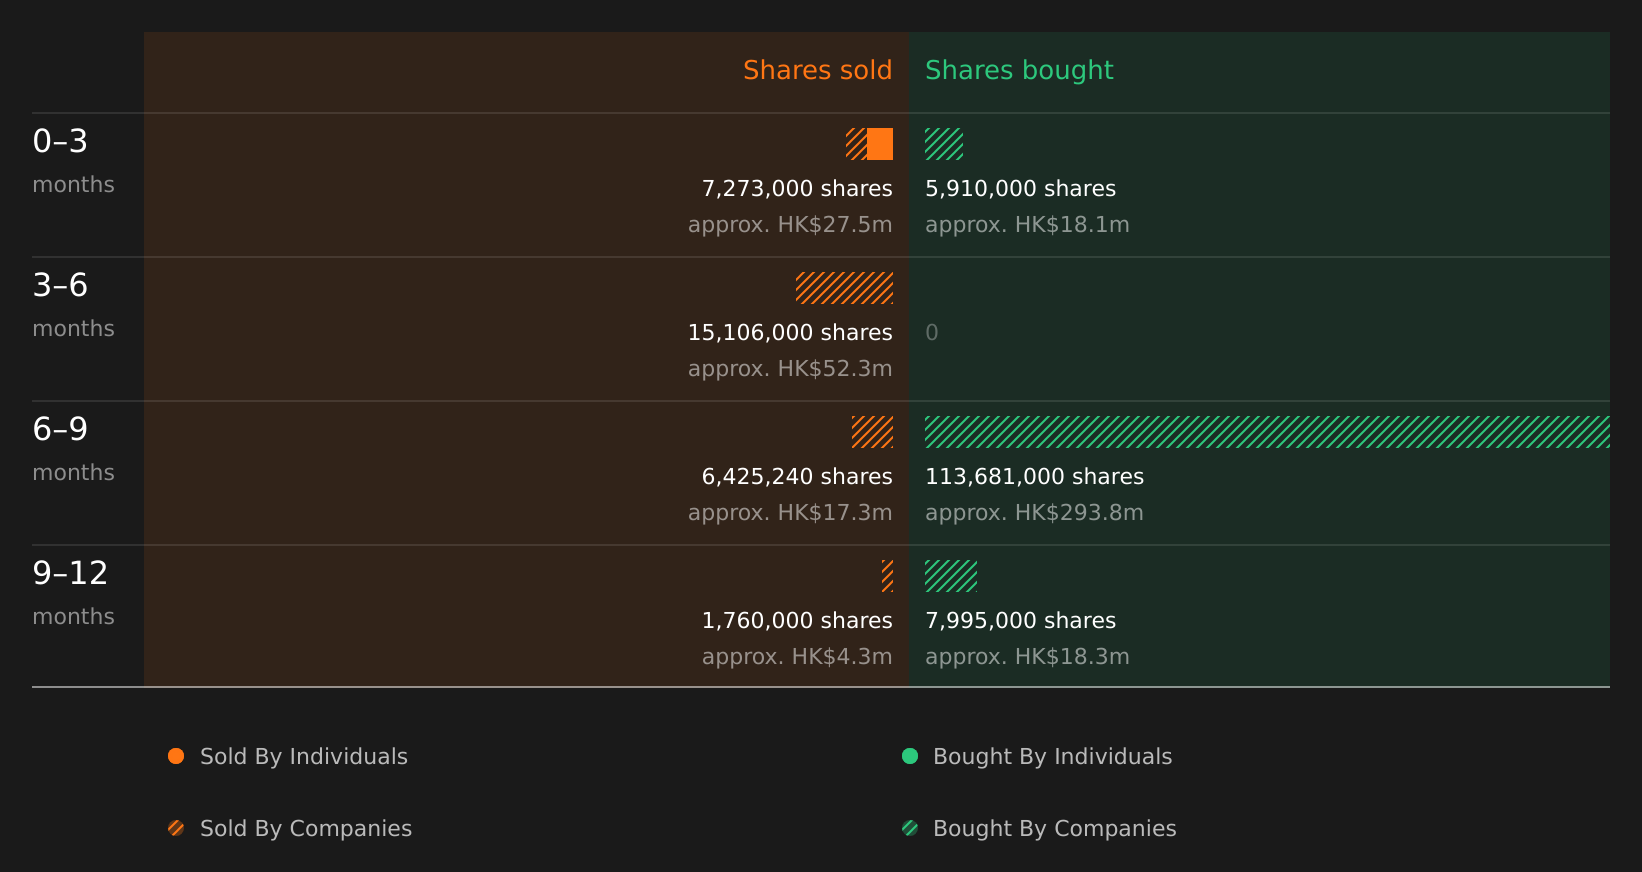Select the Bought By Companies legend label

(1055, 829)
